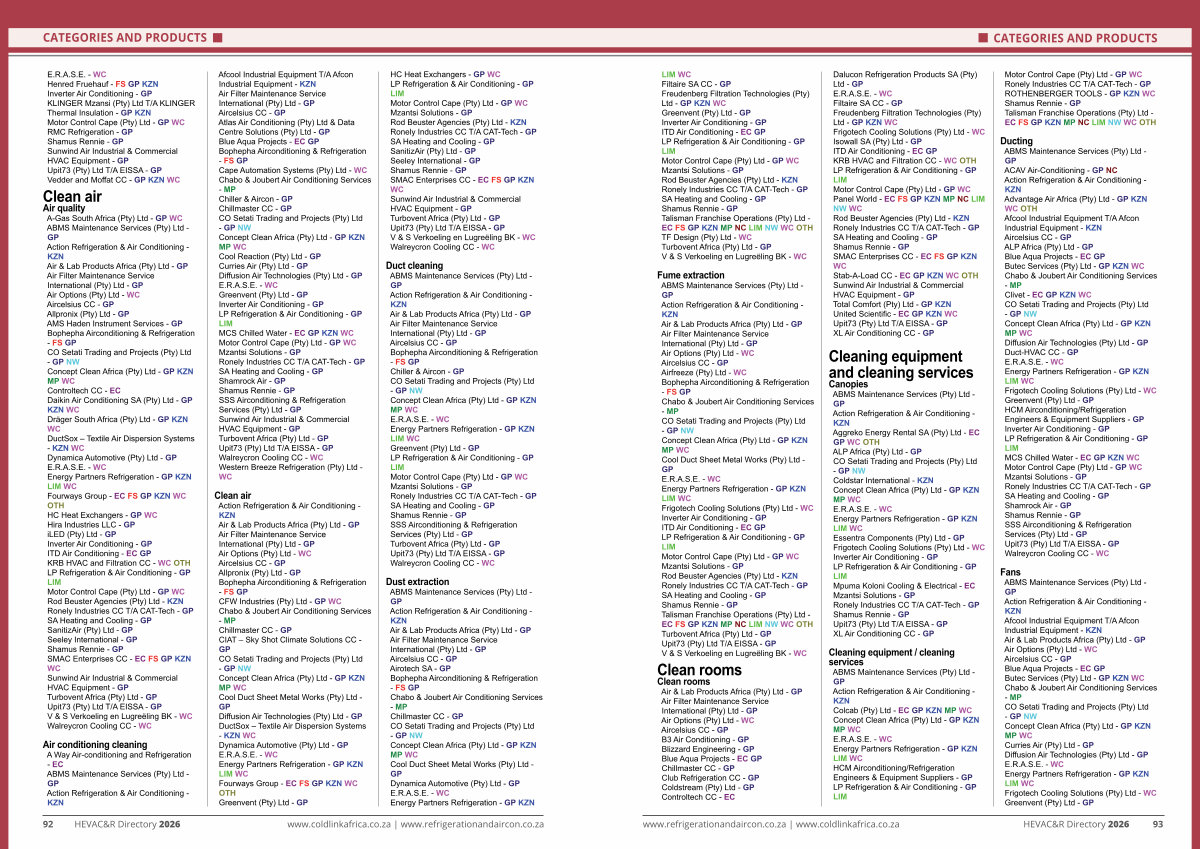Viewport: 1200px width, 849px height.
Task: Choose the 'Dust extraction' section heading
Action: click(x=417, y=581)
